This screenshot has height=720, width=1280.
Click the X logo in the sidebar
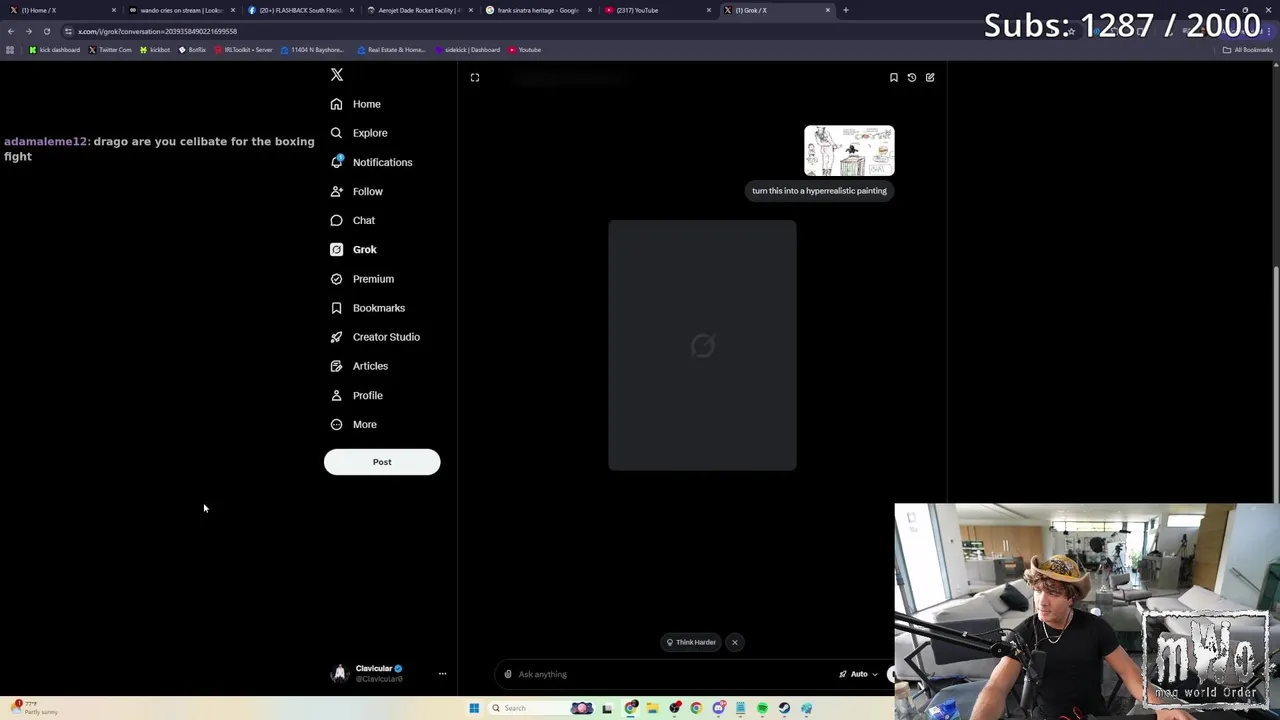point(337,75)
